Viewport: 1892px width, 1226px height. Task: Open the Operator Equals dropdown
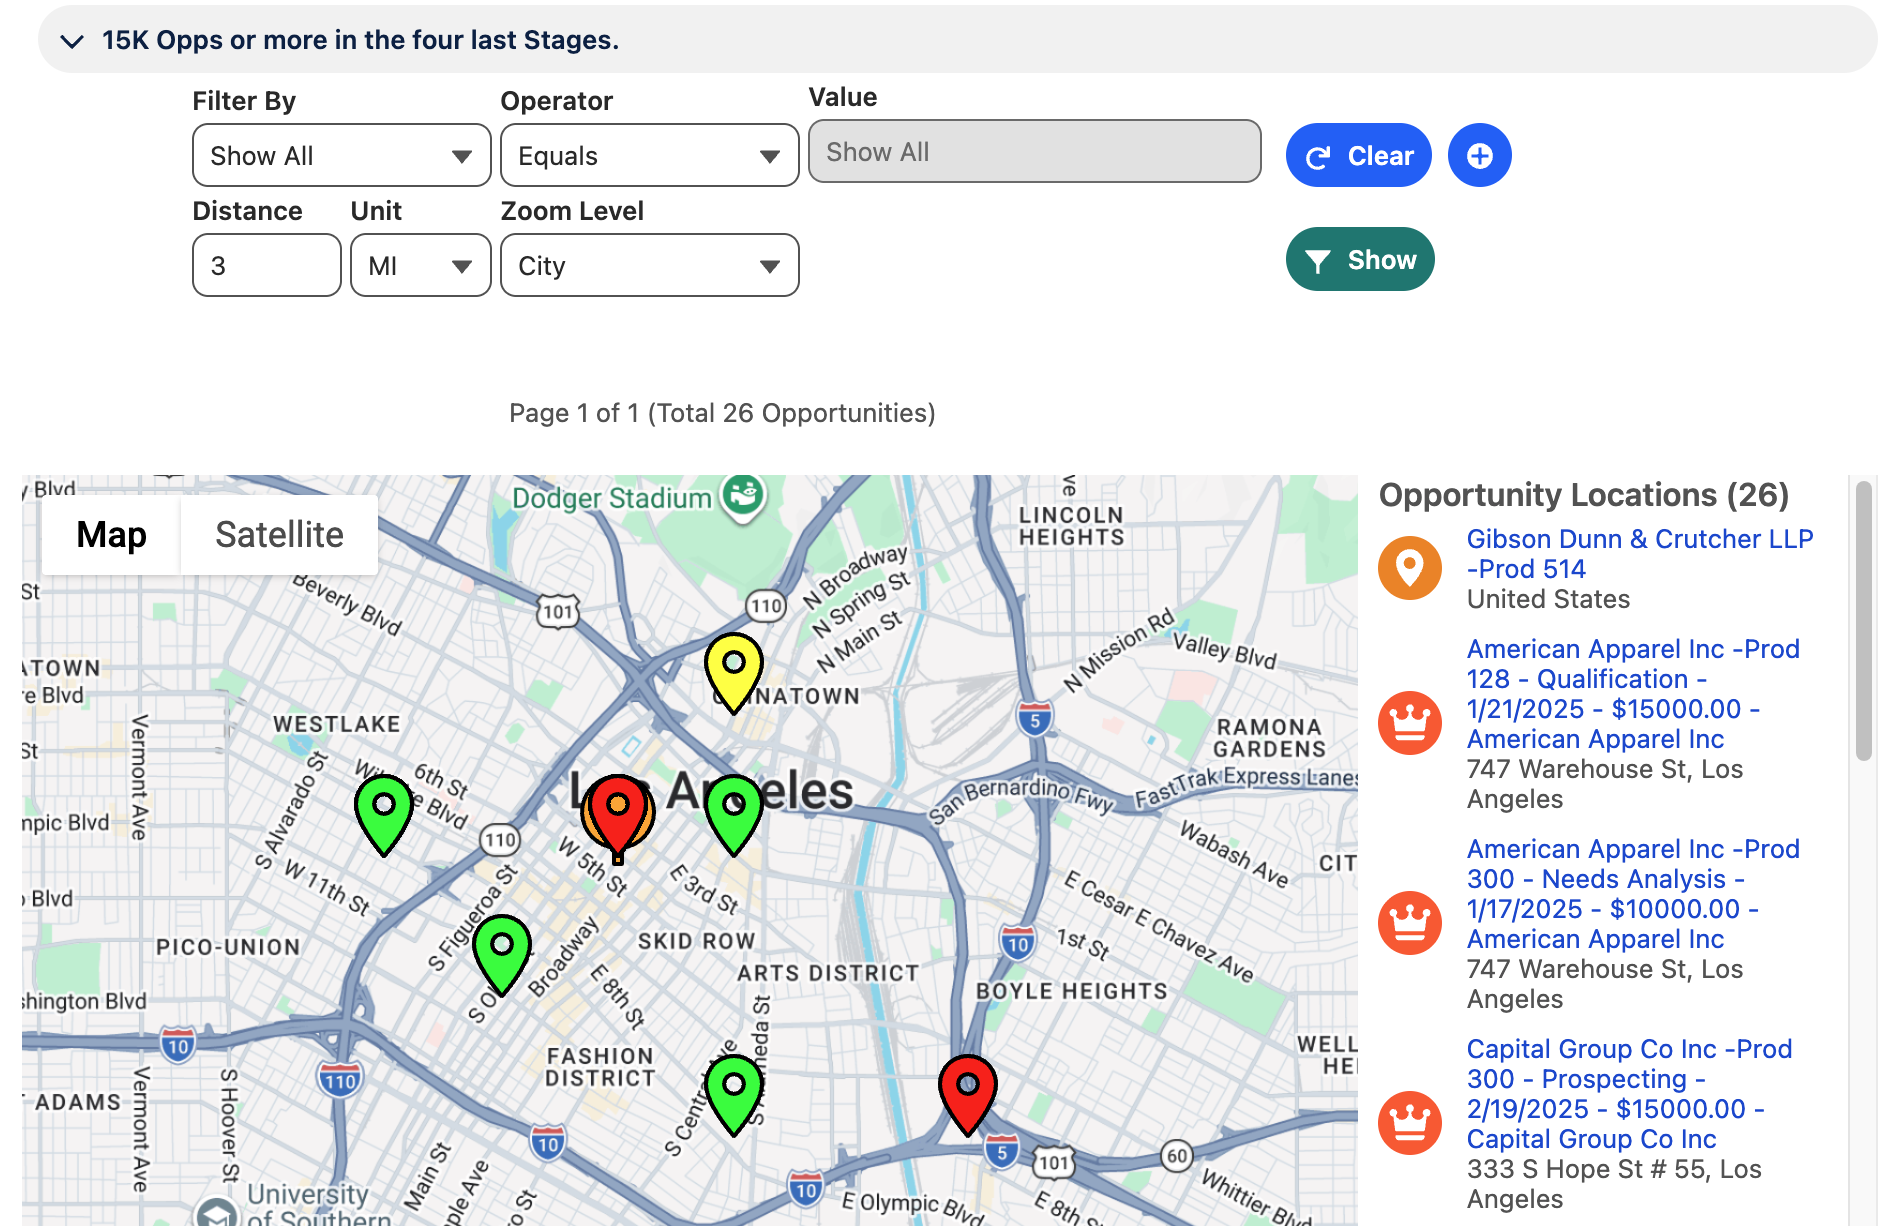click(x=649, y=156)
